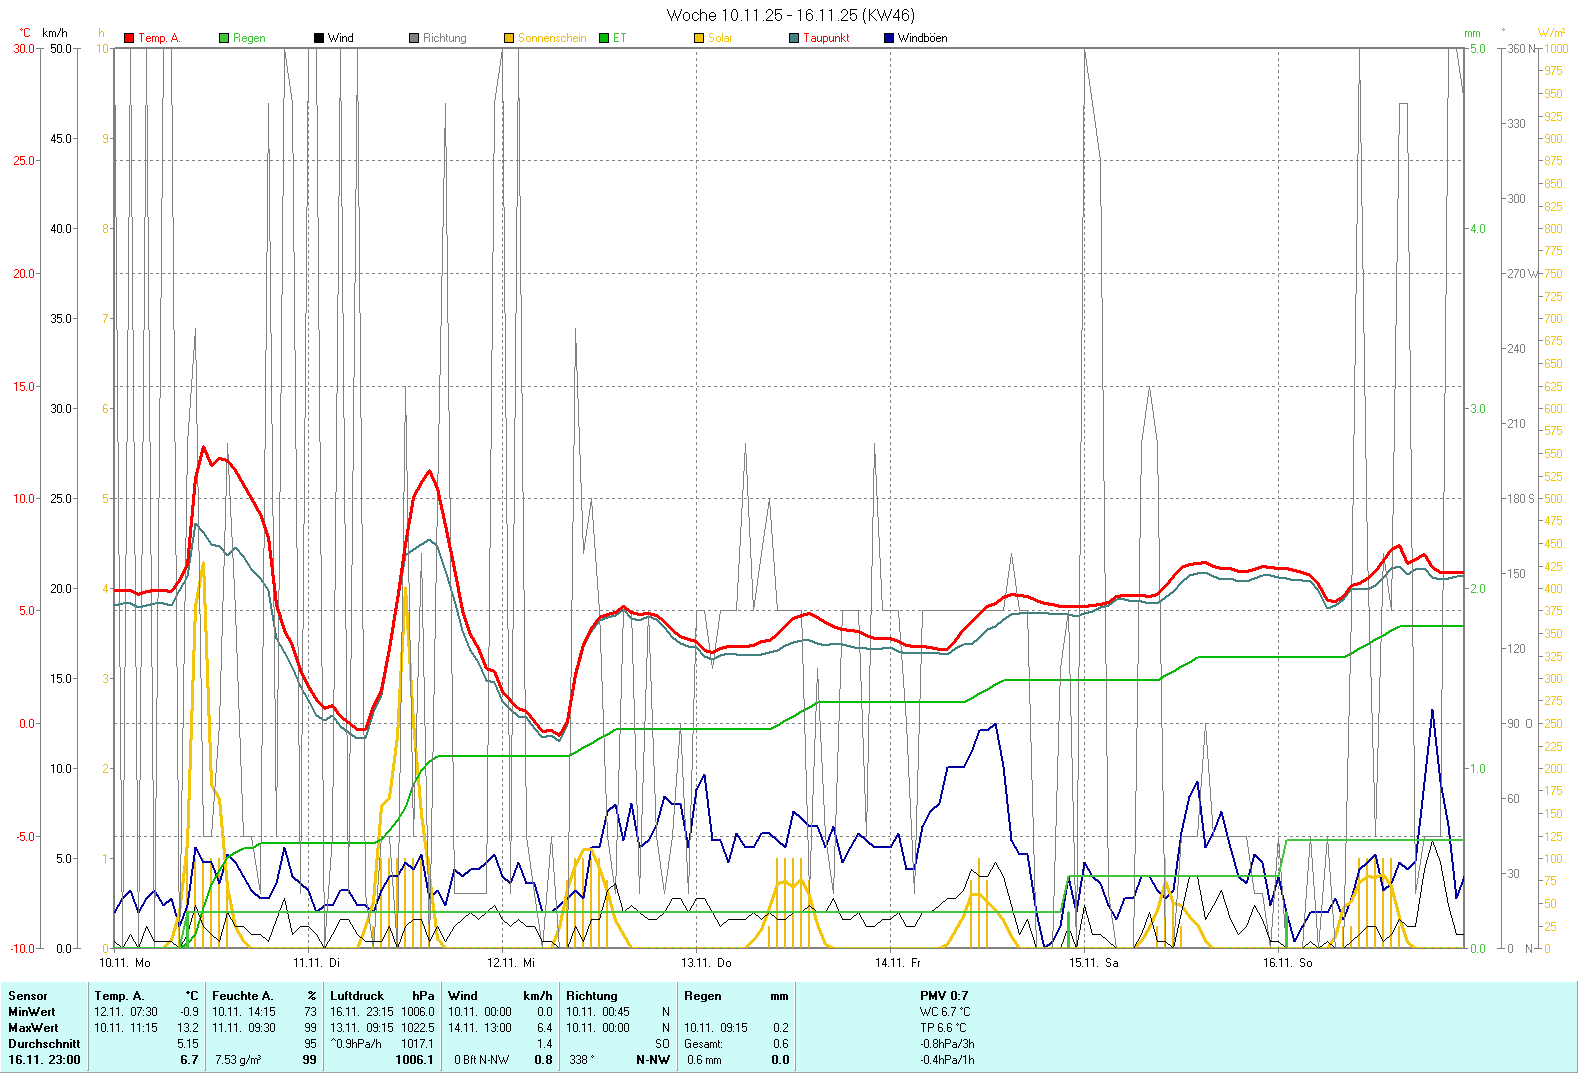Toggle the Taupunkt series label
Viewport: 1578px width, 1073px height.
826,38
